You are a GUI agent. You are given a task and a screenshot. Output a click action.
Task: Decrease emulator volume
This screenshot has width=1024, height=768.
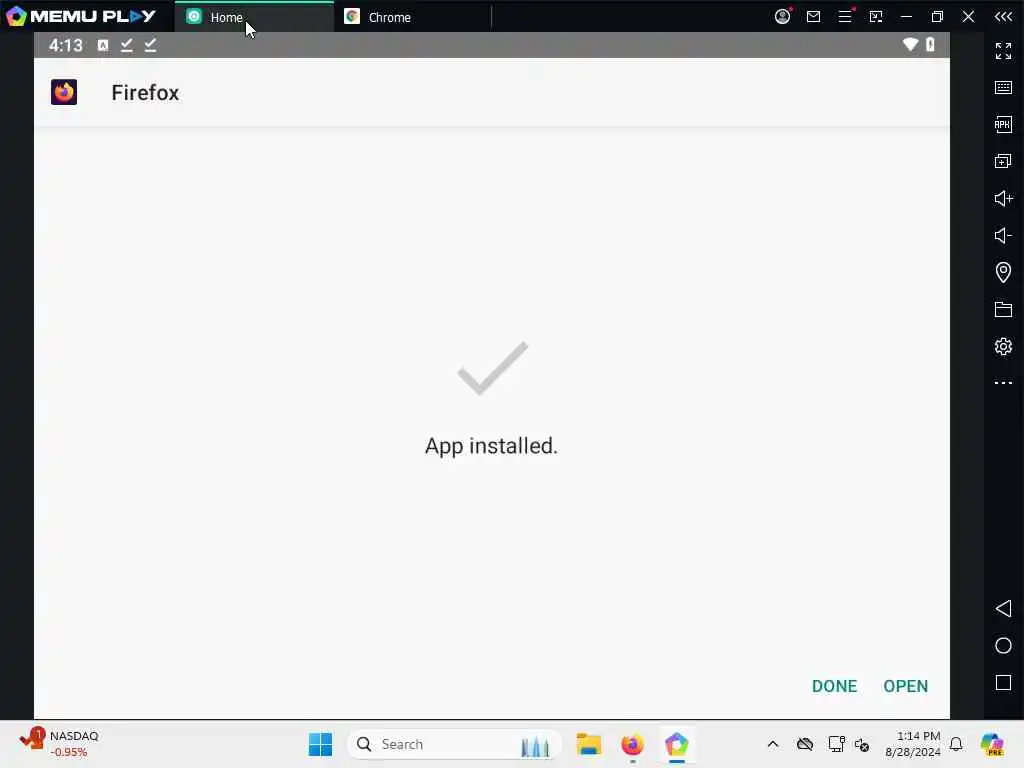(x=1003, y=235)
